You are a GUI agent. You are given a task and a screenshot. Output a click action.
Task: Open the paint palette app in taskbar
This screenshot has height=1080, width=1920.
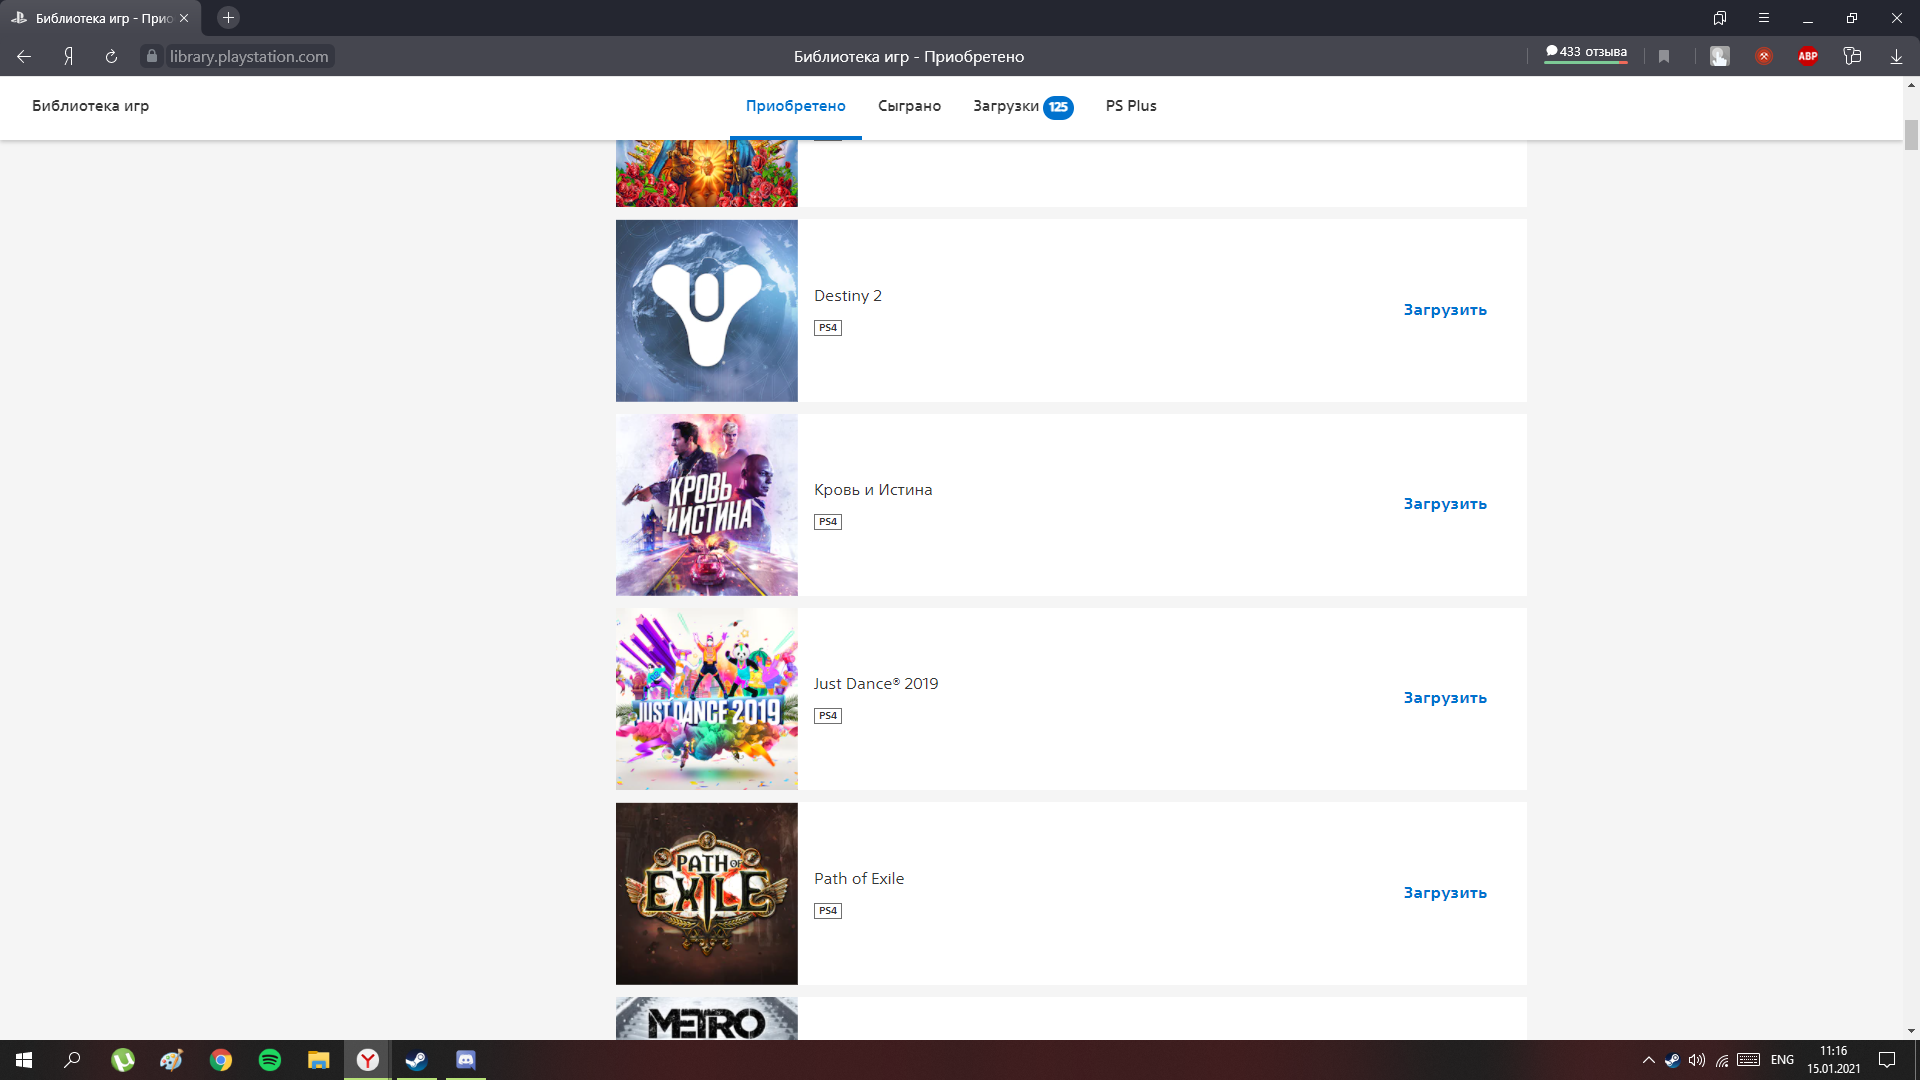[x=172, y=1060]
